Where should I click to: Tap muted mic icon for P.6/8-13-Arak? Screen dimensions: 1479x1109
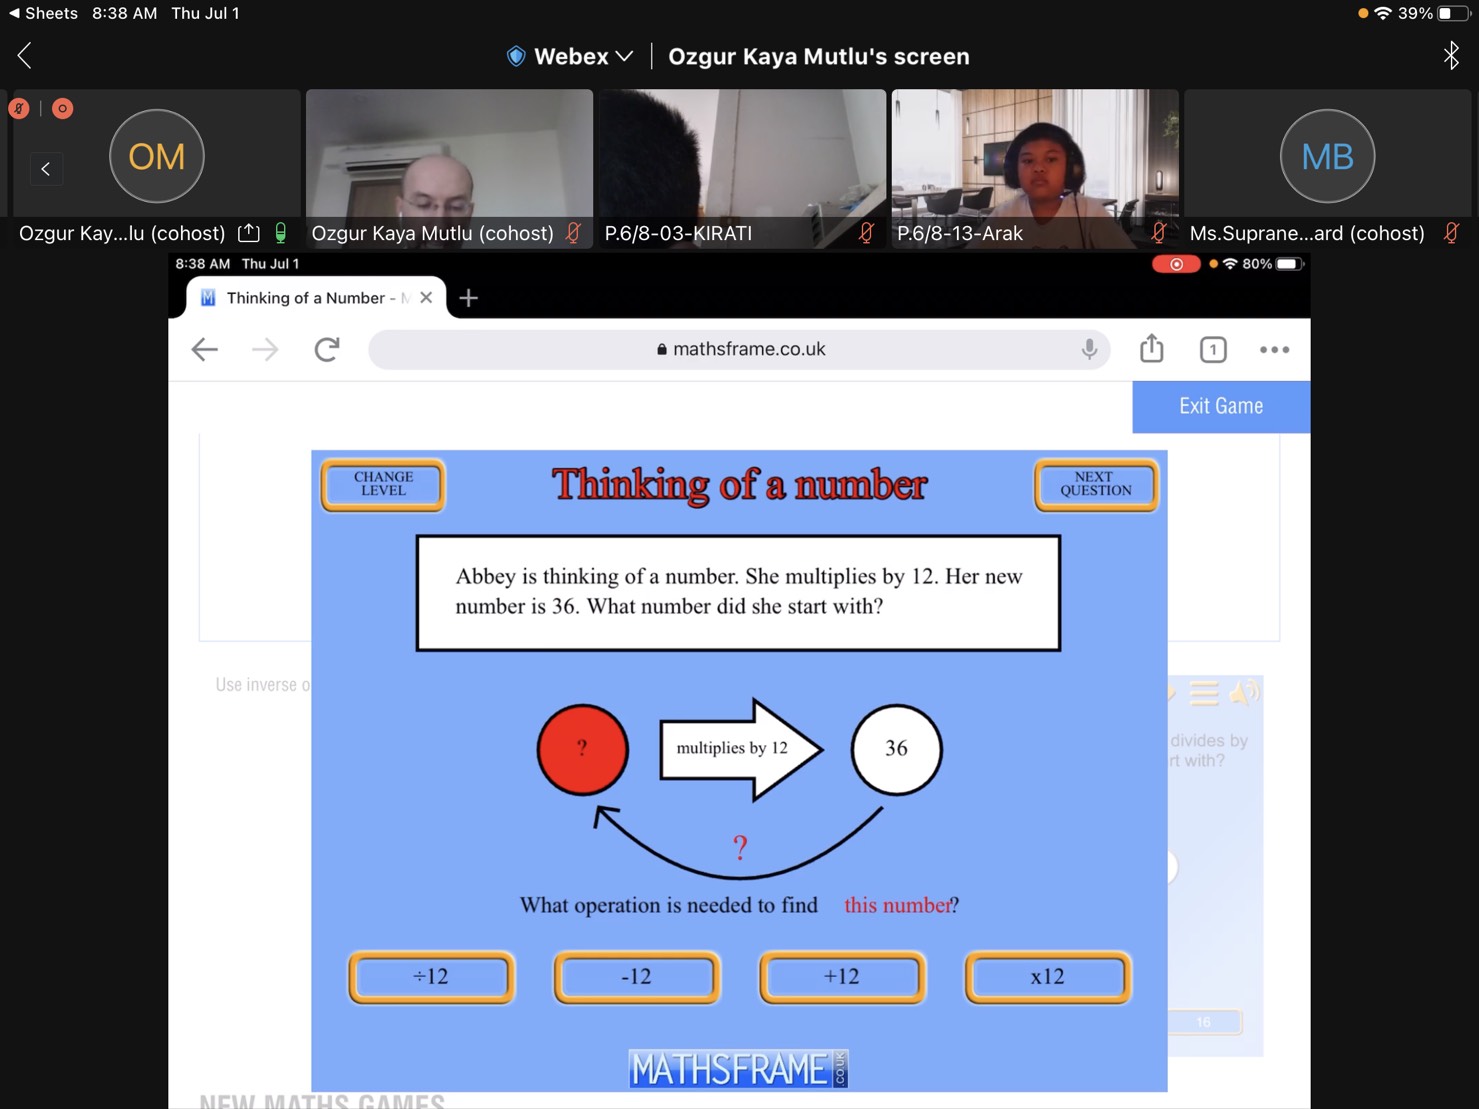pos(1158,233)
